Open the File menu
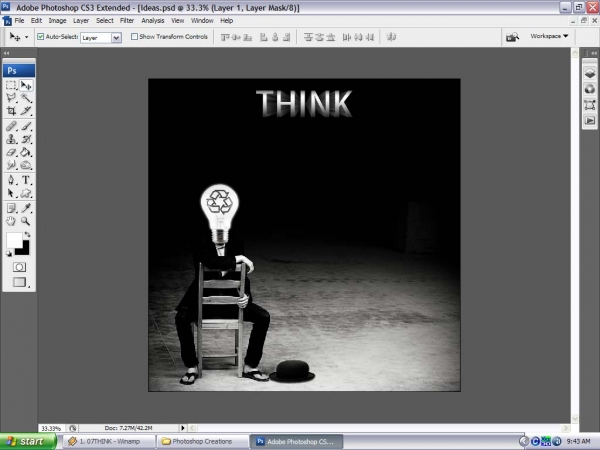This screenshot has width=600, height=450. pos(19,21)
